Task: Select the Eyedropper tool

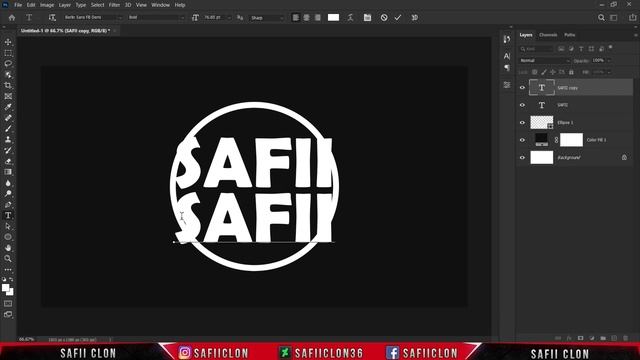Action: coord(8,107)
